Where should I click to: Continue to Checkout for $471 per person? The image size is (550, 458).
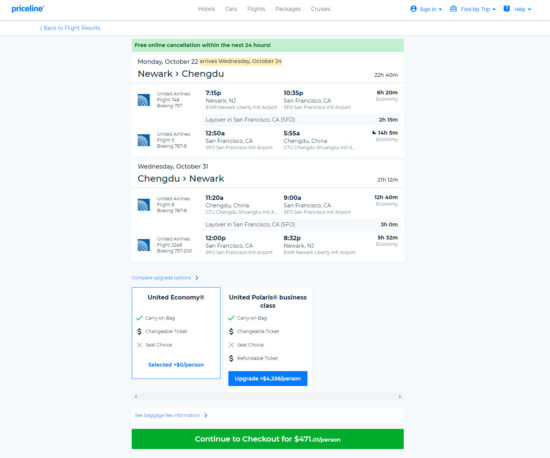(268, 439)
